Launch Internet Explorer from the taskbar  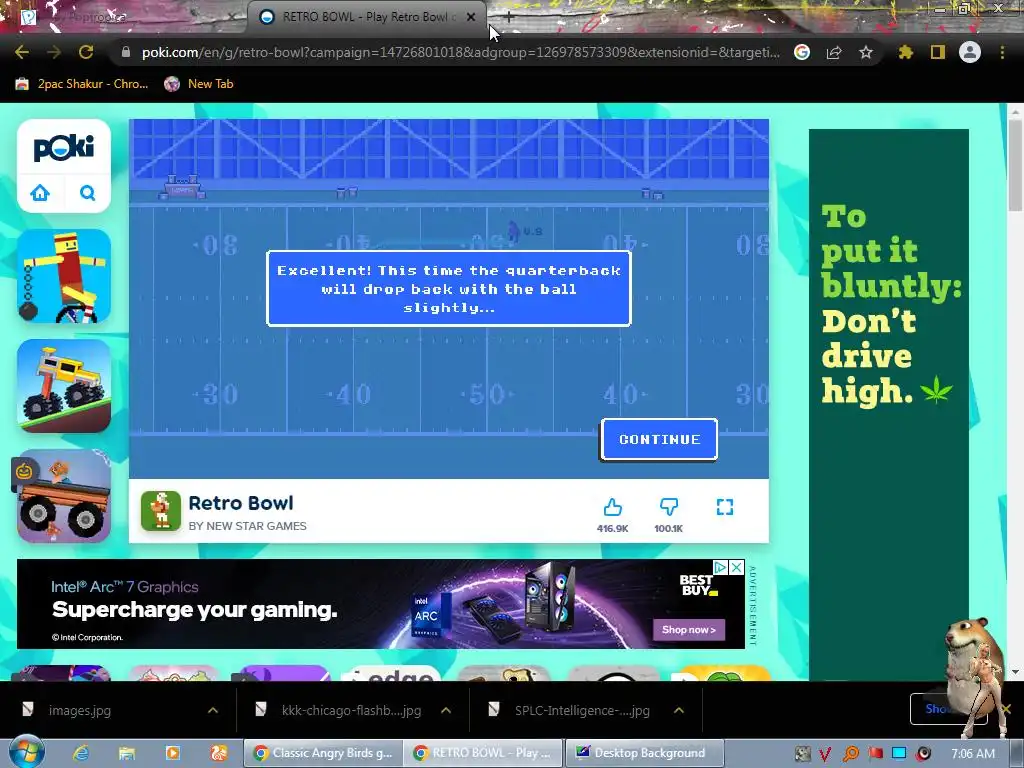(x=81, y=753)
